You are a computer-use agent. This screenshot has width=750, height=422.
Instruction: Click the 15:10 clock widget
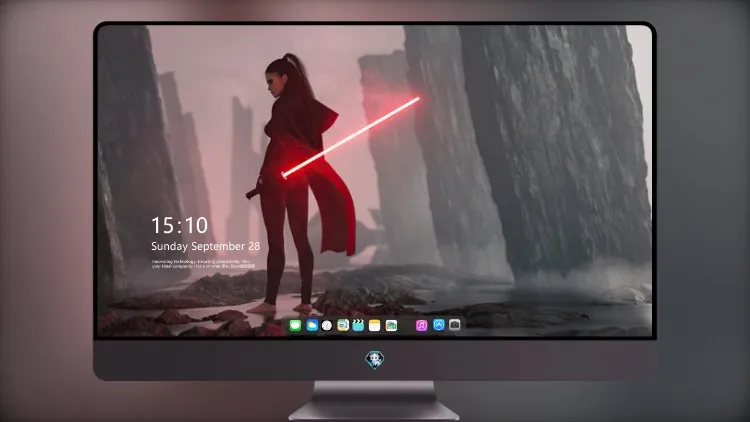[x=179, y=225]
